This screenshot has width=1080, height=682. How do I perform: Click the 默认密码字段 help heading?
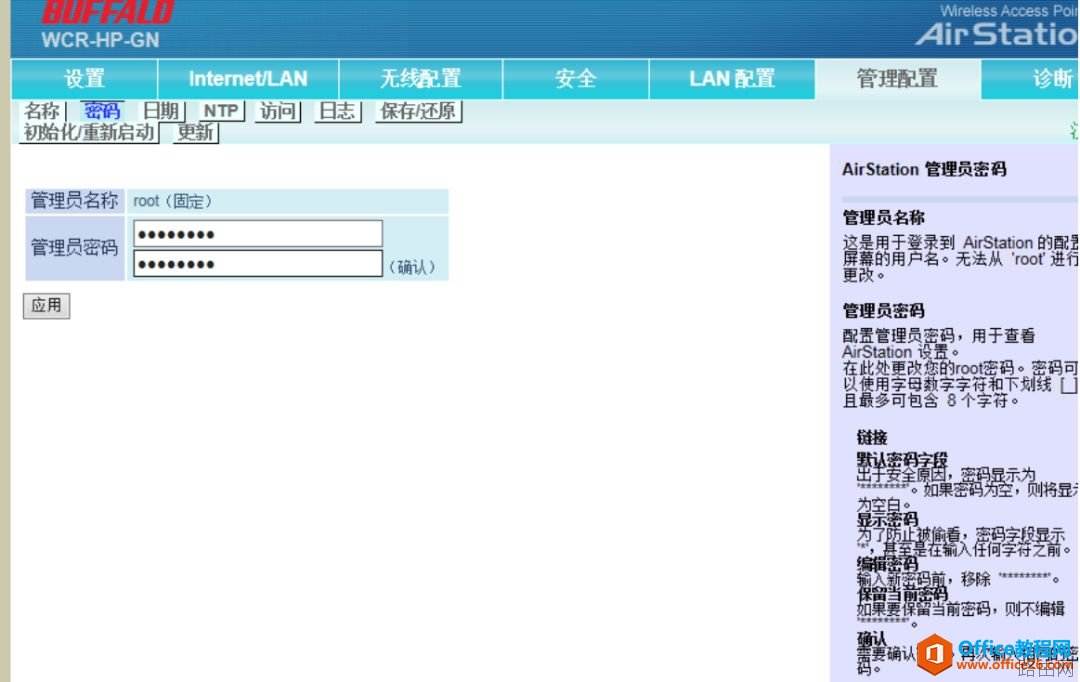(902, 459)
